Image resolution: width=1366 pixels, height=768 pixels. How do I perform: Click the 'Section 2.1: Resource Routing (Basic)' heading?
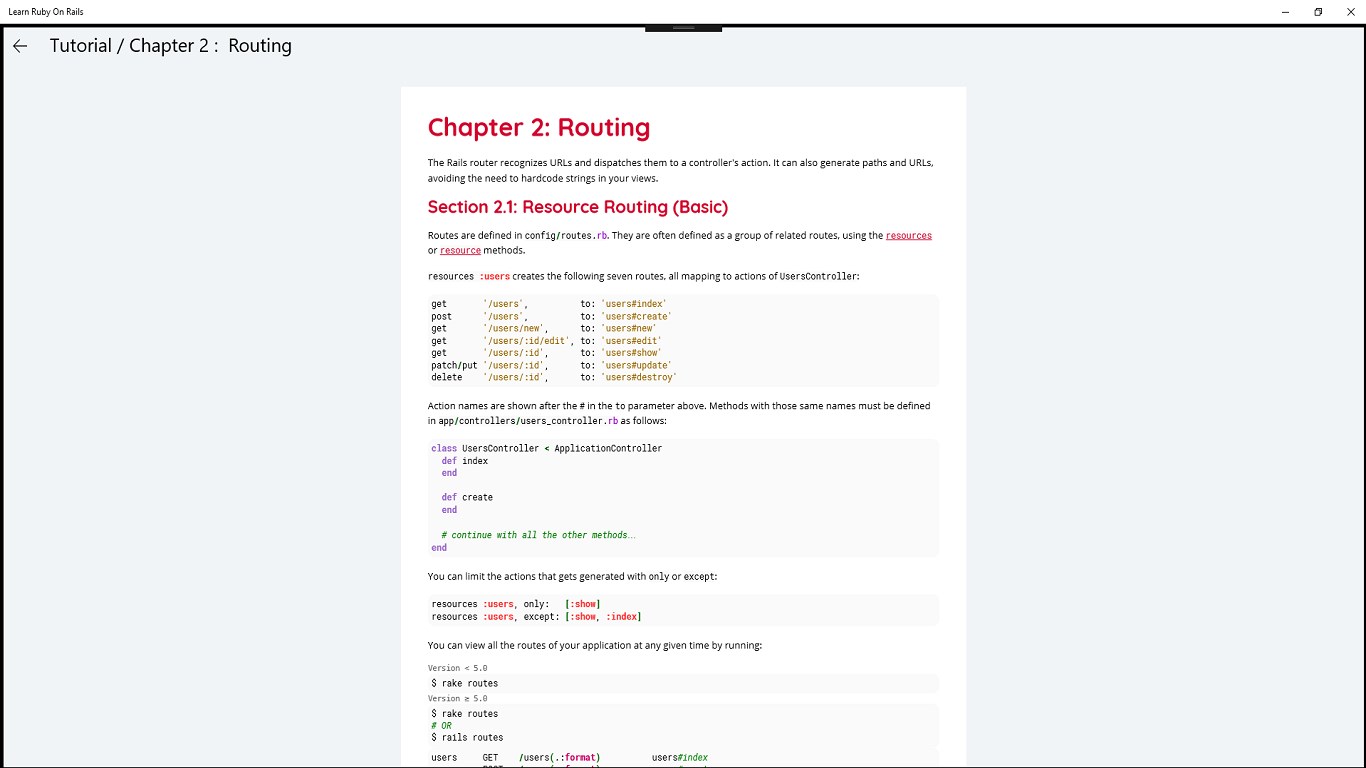pyautogui.click(x=578, y=207)
